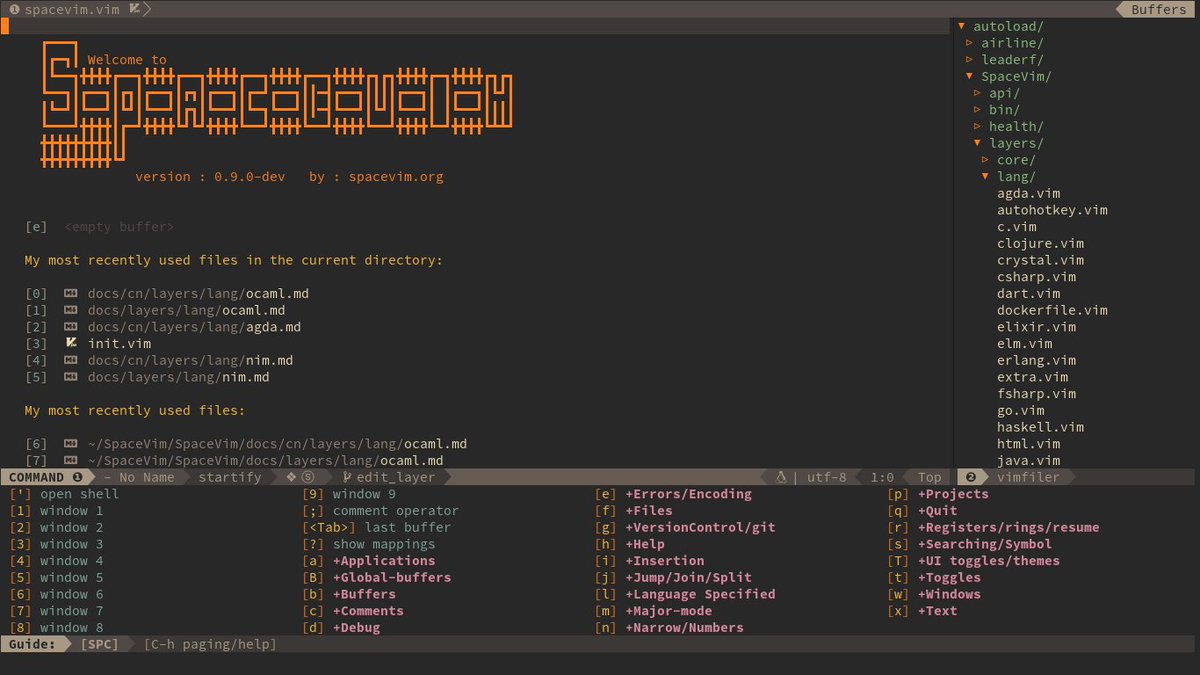Image resolution: width=1200 pixels, height=675 pixels.
Task: Click the vim icon in the spacevim.vim tab
Action: 135,9
